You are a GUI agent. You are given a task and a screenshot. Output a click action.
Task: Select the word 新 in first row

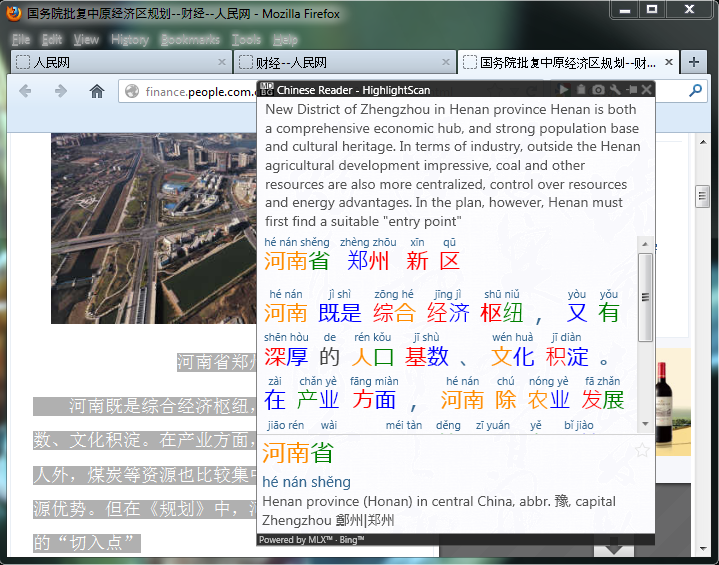point(417,261)
